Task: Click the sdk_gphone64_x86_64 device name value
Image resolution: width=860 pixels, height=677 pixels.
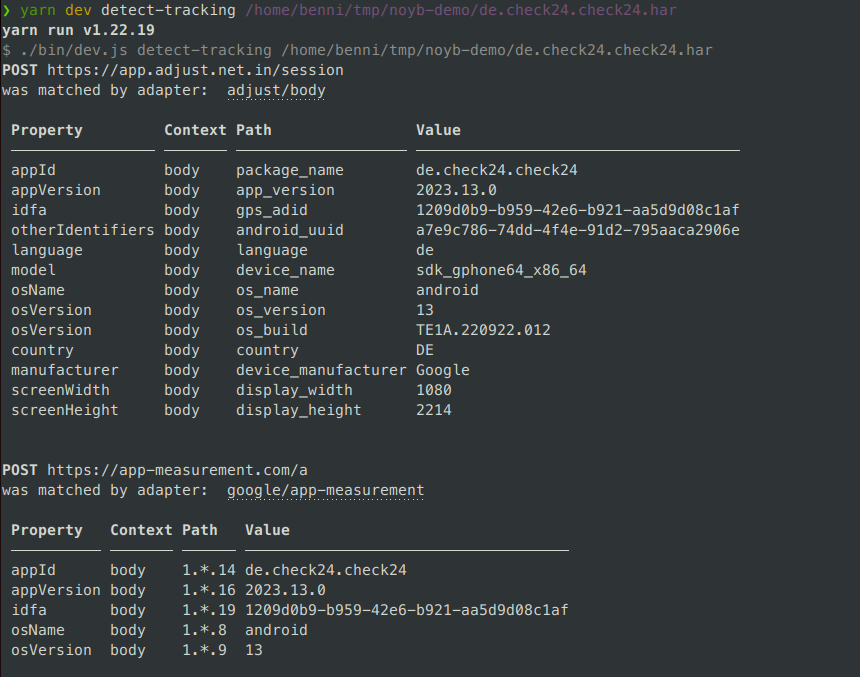Action: click(501, 270)
